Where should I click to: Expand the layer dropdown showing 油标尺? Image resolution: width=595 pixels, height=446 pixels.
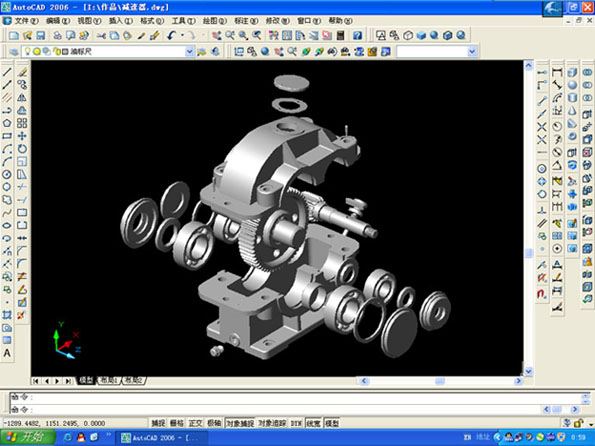(190, 51)
